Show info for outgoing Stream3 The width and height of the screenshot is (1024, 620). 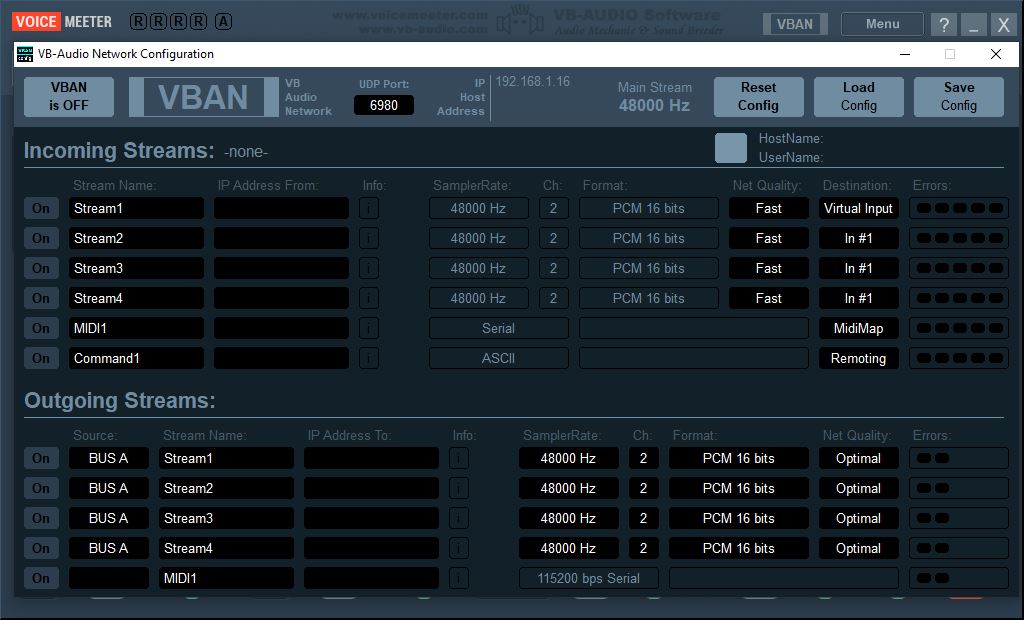pyautogui.click(x=459, y=519)
